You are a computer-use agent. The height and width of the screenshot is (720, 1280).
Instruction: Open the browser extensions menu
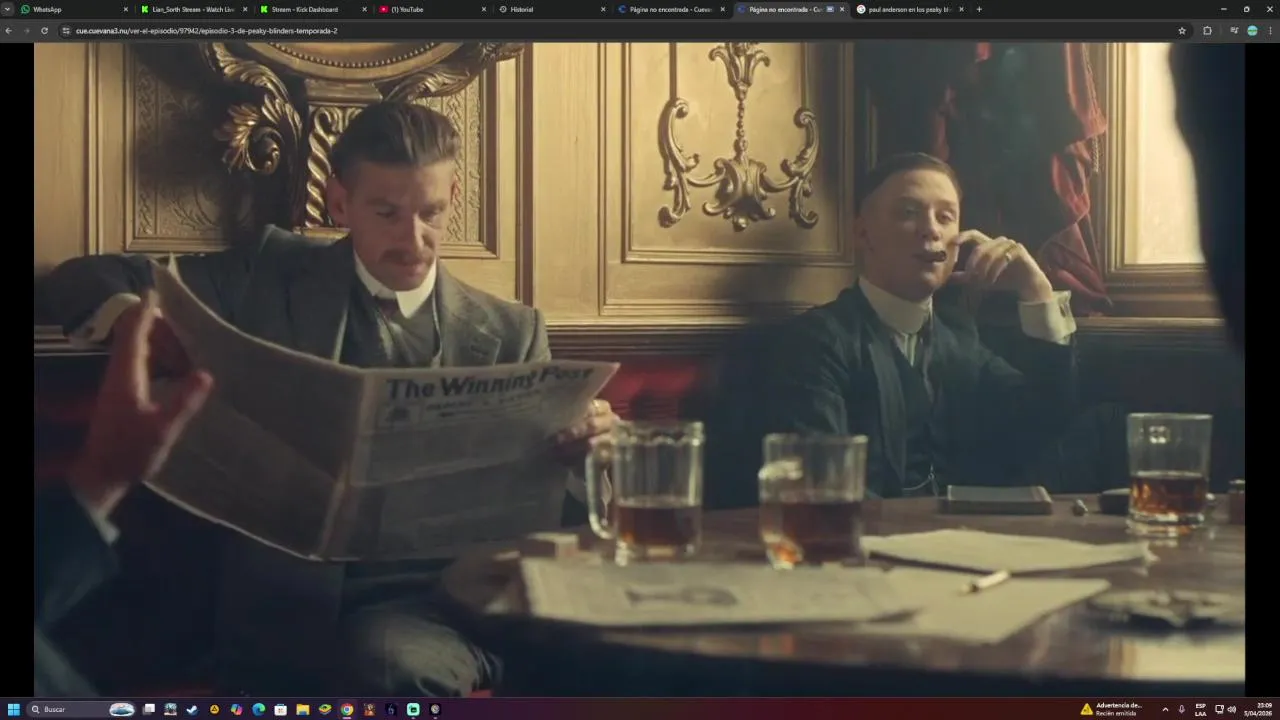(x=1207, y=31)
